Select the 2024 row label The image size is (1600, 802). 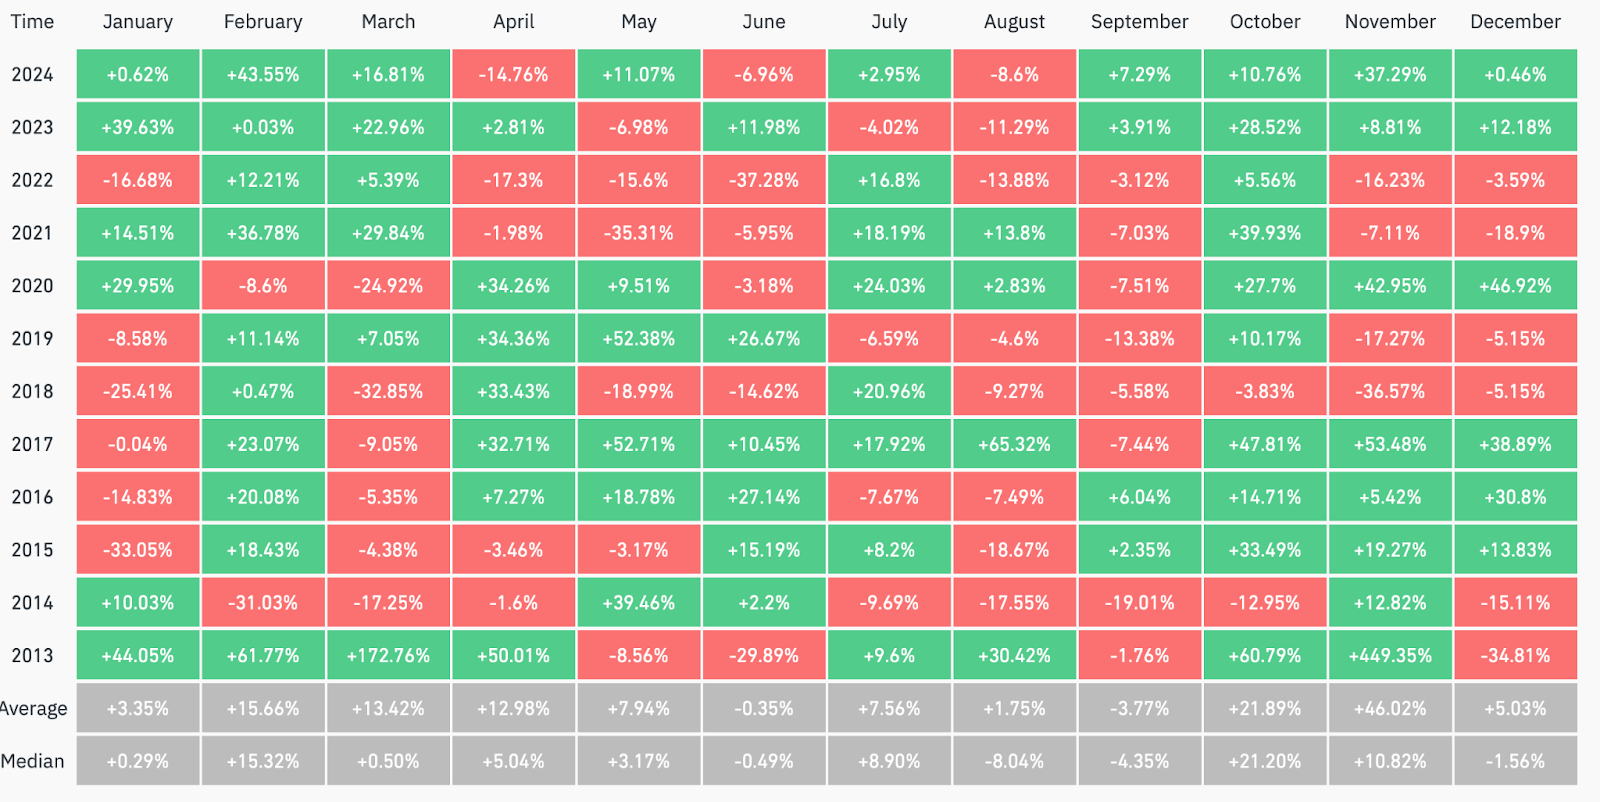[32, 75]
